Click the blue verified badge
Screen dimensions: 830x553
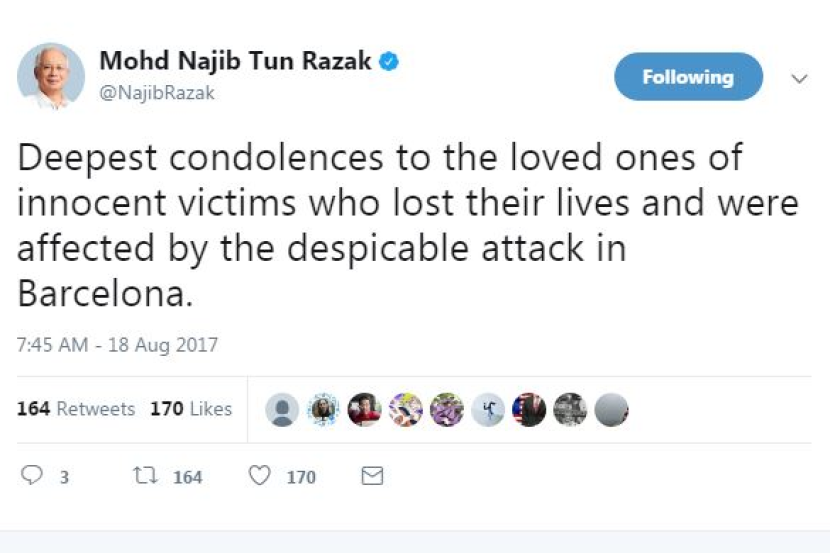(x=390, y=61)
